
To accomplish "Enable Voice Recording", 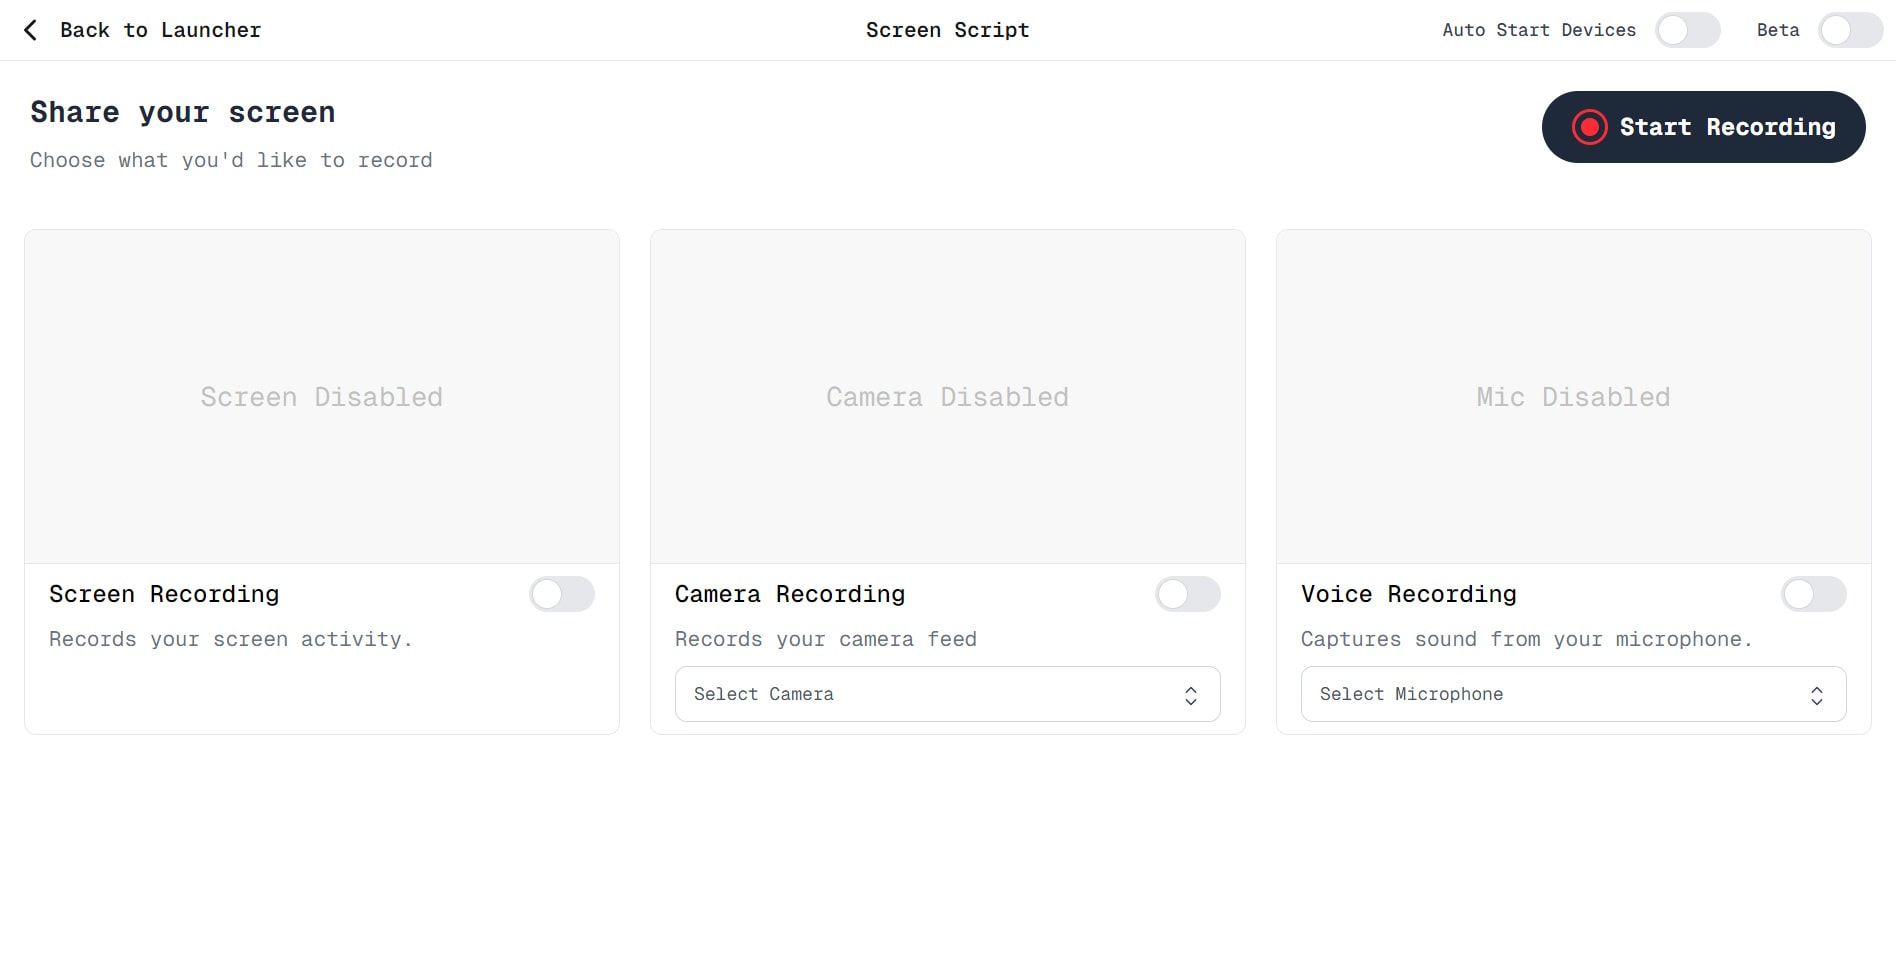I will coord(1813,594).
